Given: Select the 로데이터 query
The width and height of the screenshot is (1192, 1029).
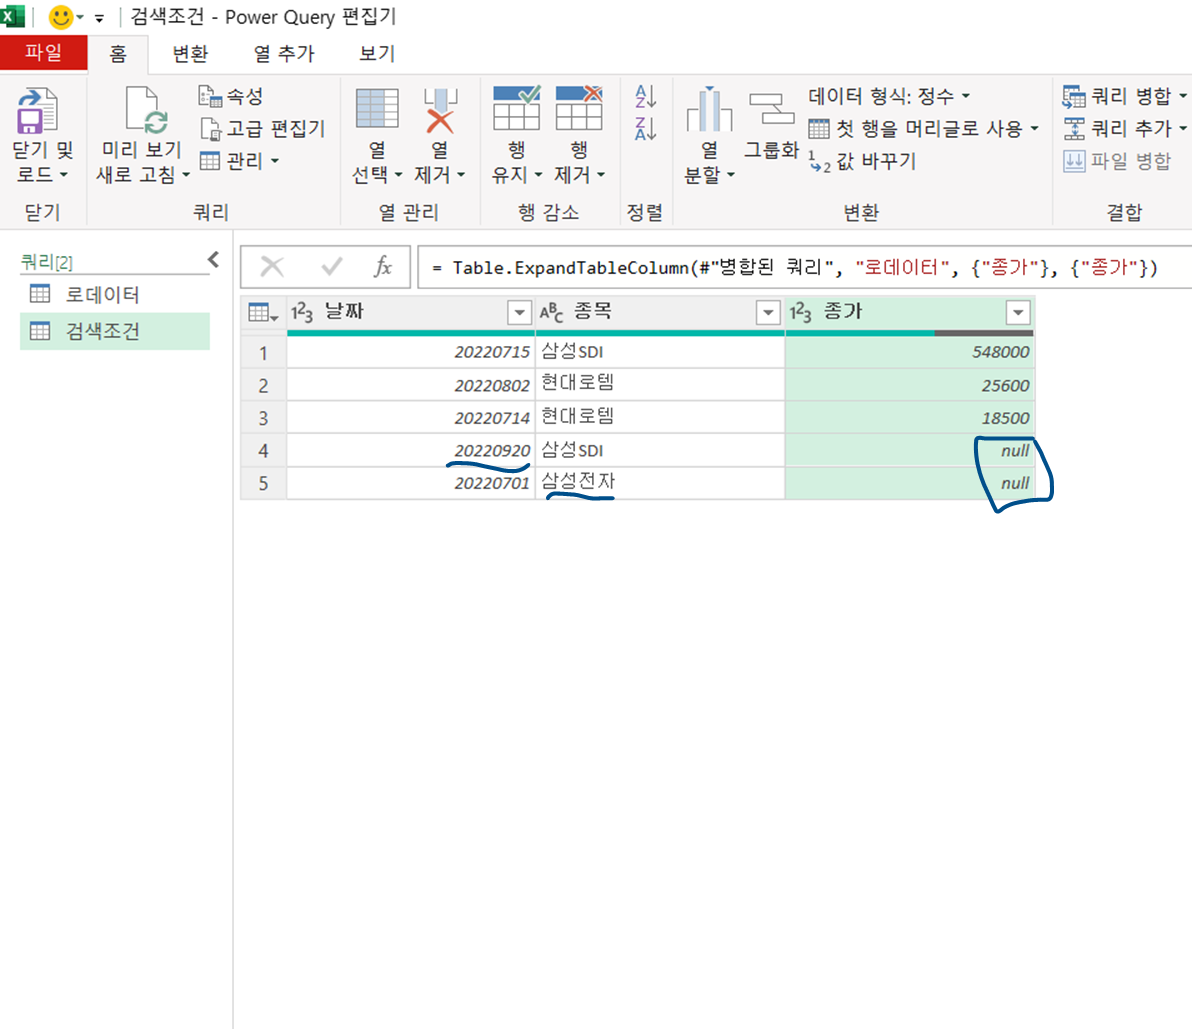Looking at the screenshot, I should click(x=115, y=294).
